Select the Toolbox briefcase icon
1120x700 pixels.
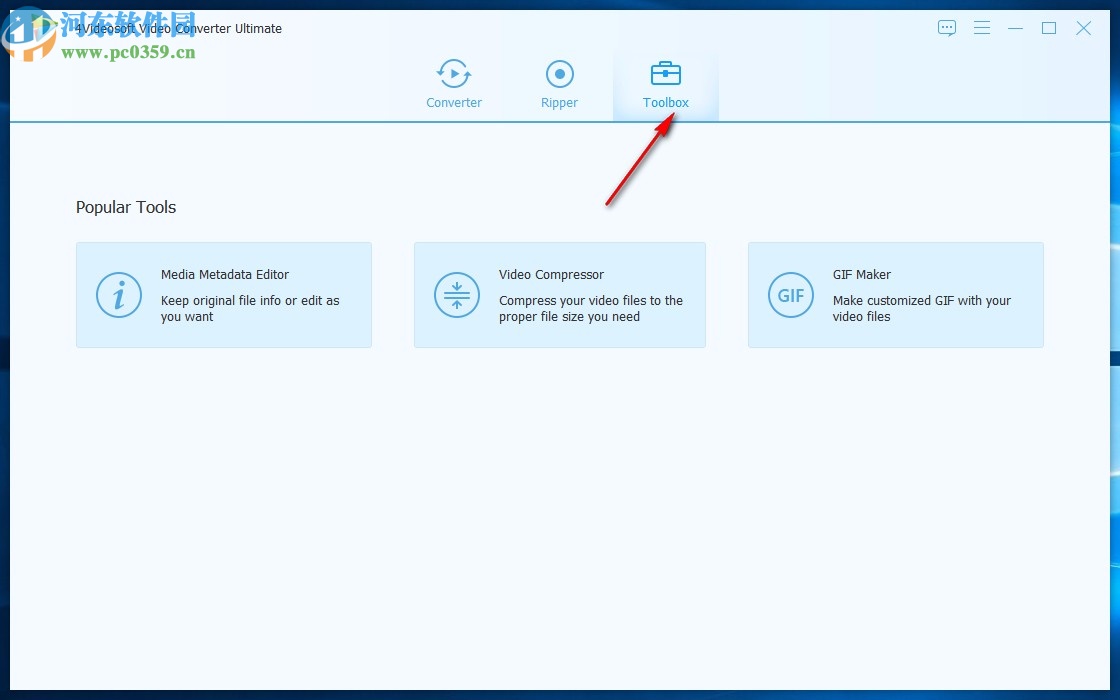point(666,74)
